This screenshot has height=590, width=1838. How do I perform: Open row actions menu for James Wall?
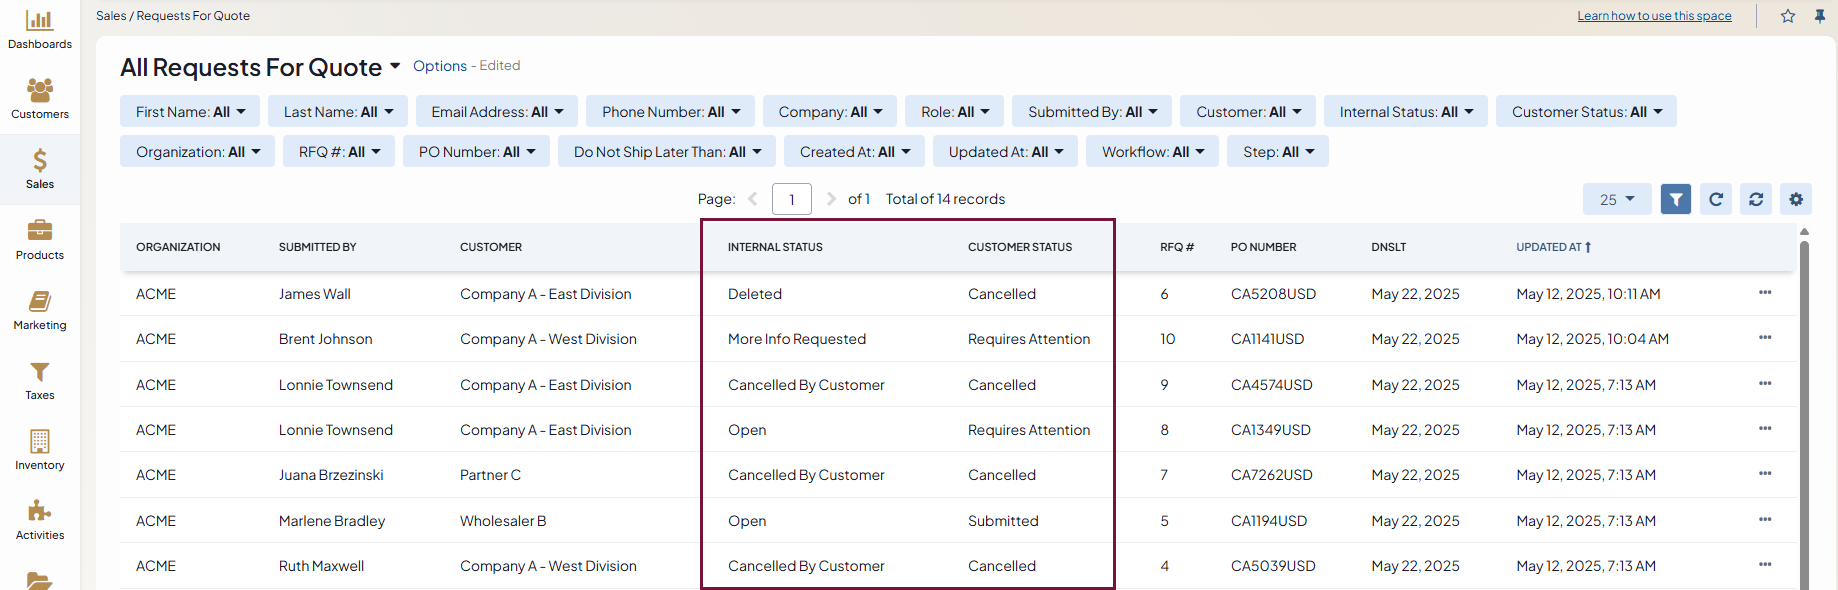(1764, 293)
